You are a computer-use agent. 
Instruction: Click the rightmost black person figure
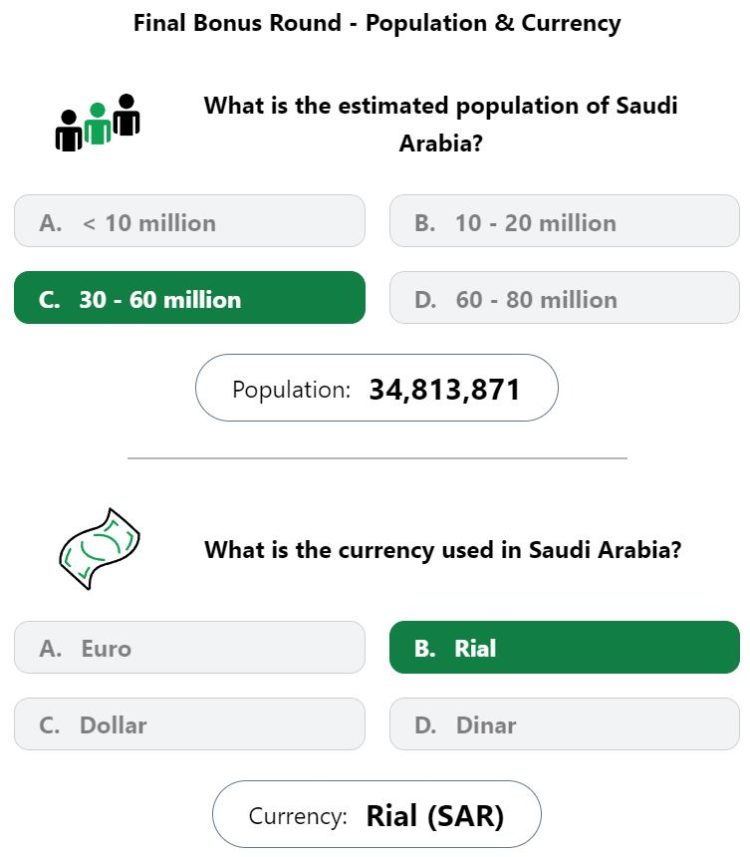[x=126, y=115]
